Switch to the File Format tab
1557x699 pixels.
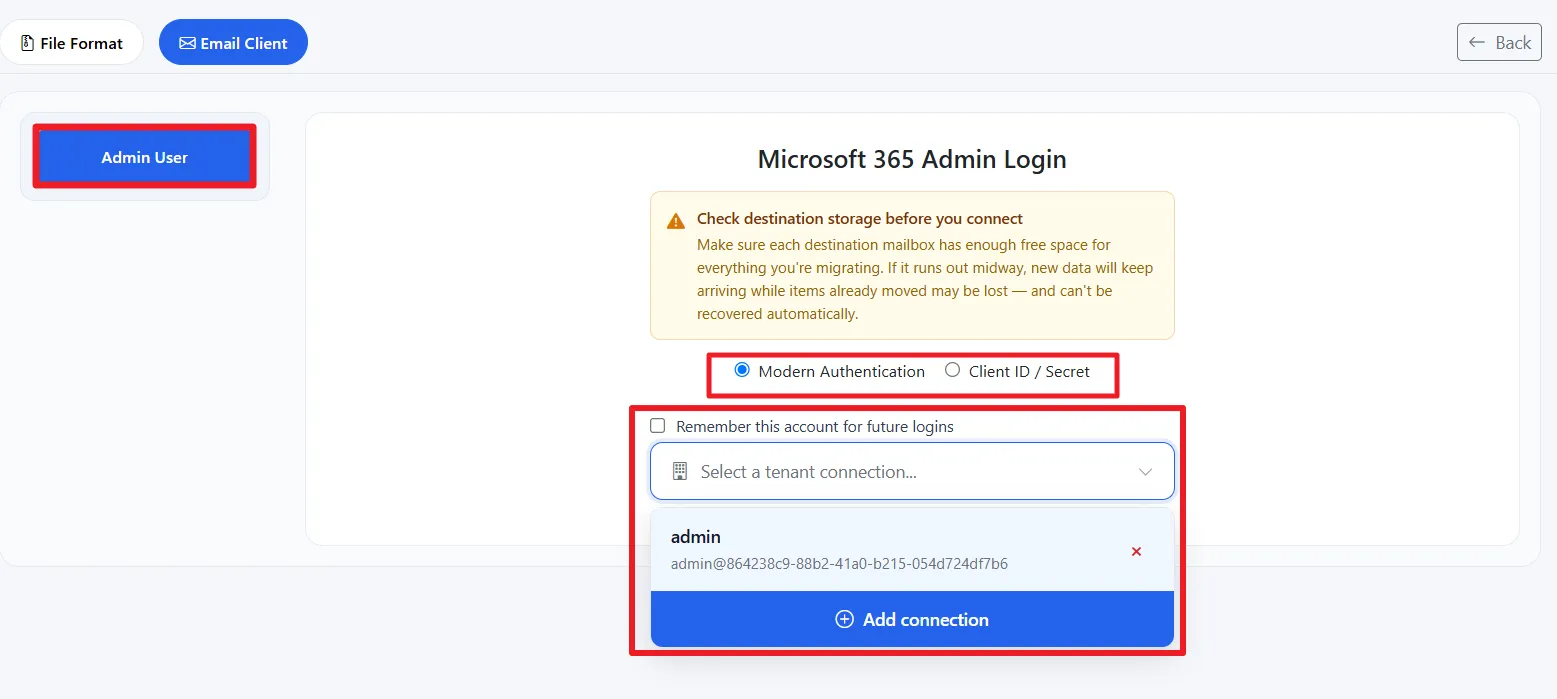point(72,43)
